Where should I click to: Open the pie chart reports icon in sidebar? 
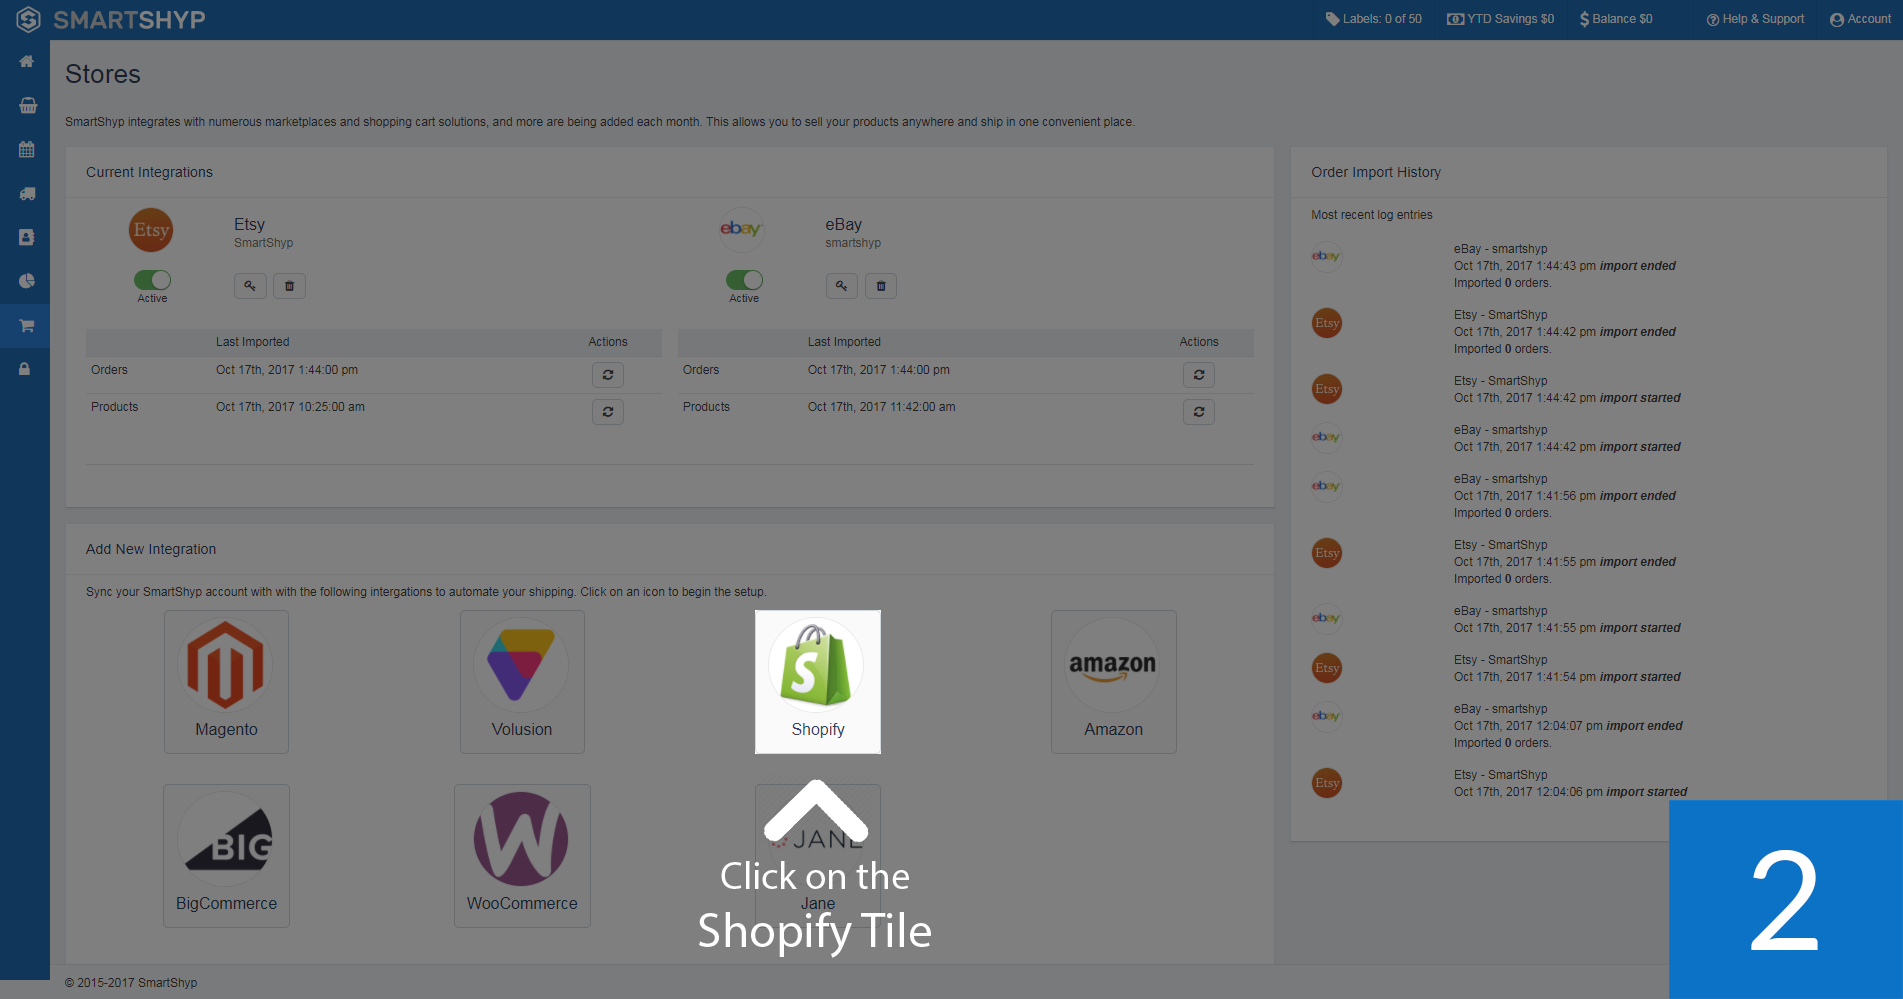[27, 282]
